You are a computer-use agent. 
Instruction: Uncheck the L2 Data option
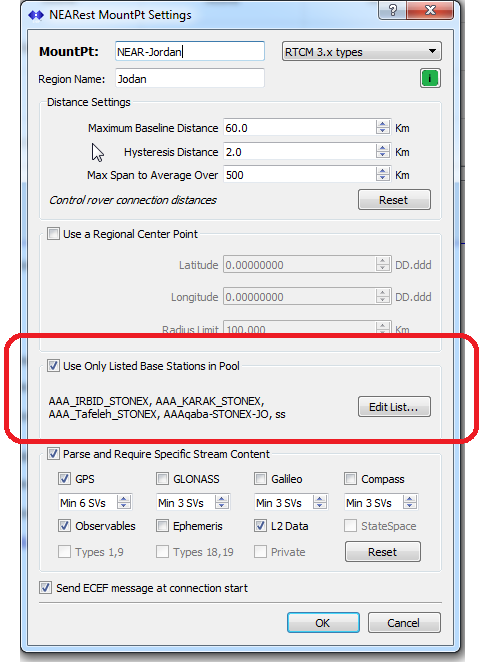pos(260,526)
